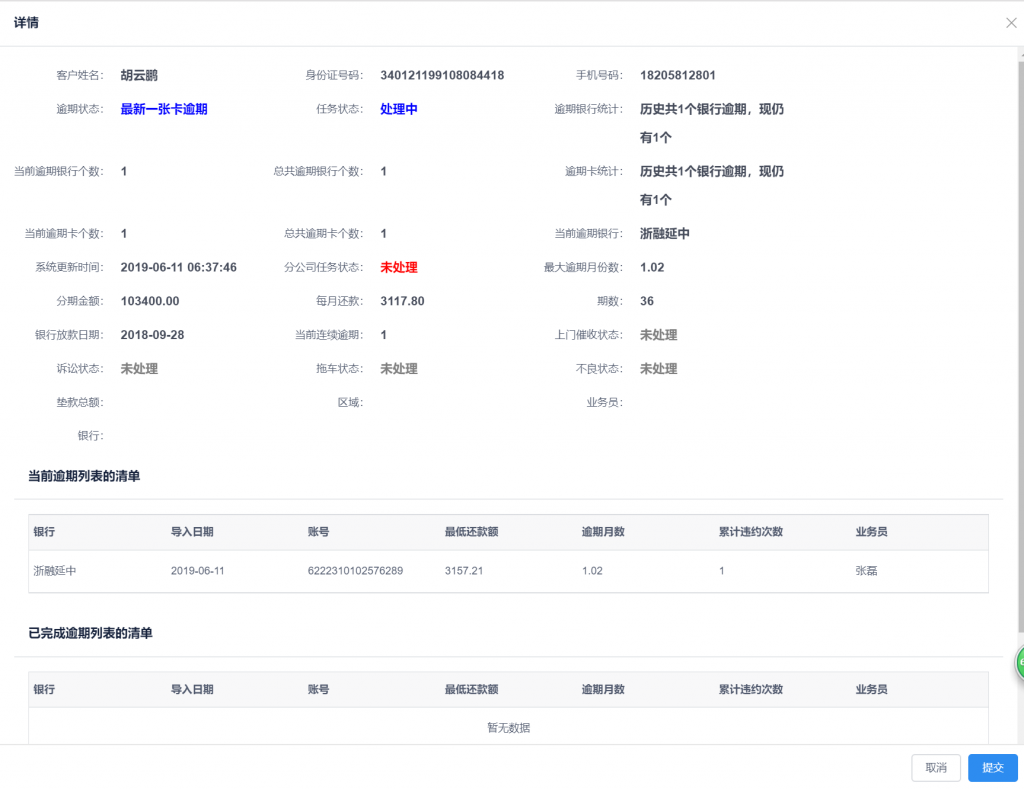Click the 提交 button
Screen dimensions: 1024x789
point(993,767)
